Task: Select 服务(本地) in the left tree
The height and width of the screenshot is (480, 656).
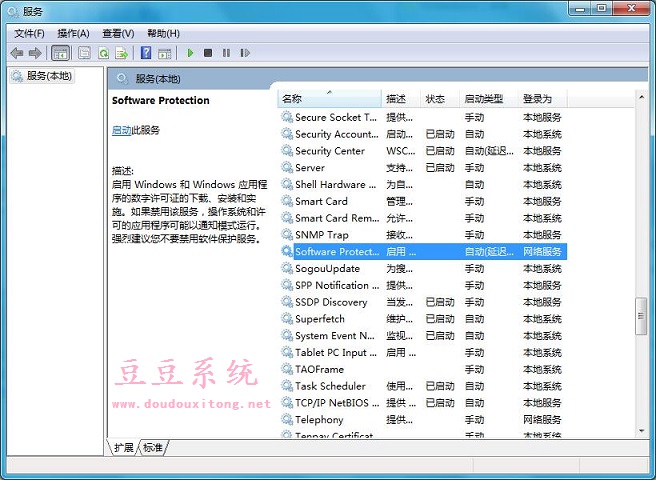Action: pyautogui.click(x=48, y=76)
